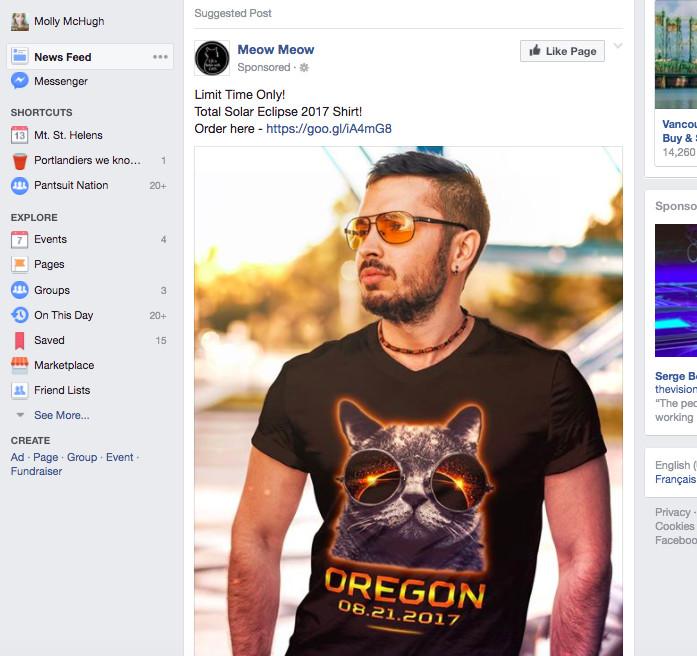Click the Mt. St. Helens calendar icon
The height and width of the screenshot is (656, 697).
20,135
